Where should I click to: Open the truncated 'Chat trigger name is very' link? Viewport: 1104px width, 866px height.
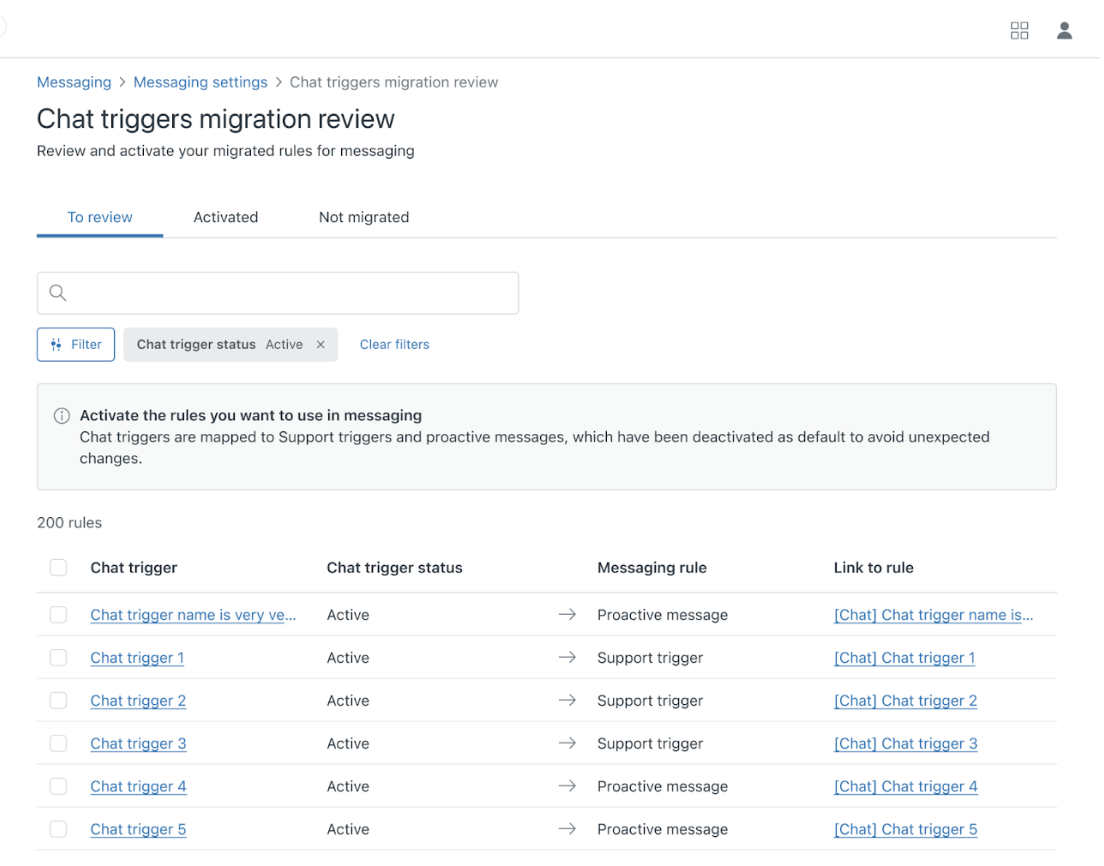point(193,615)
